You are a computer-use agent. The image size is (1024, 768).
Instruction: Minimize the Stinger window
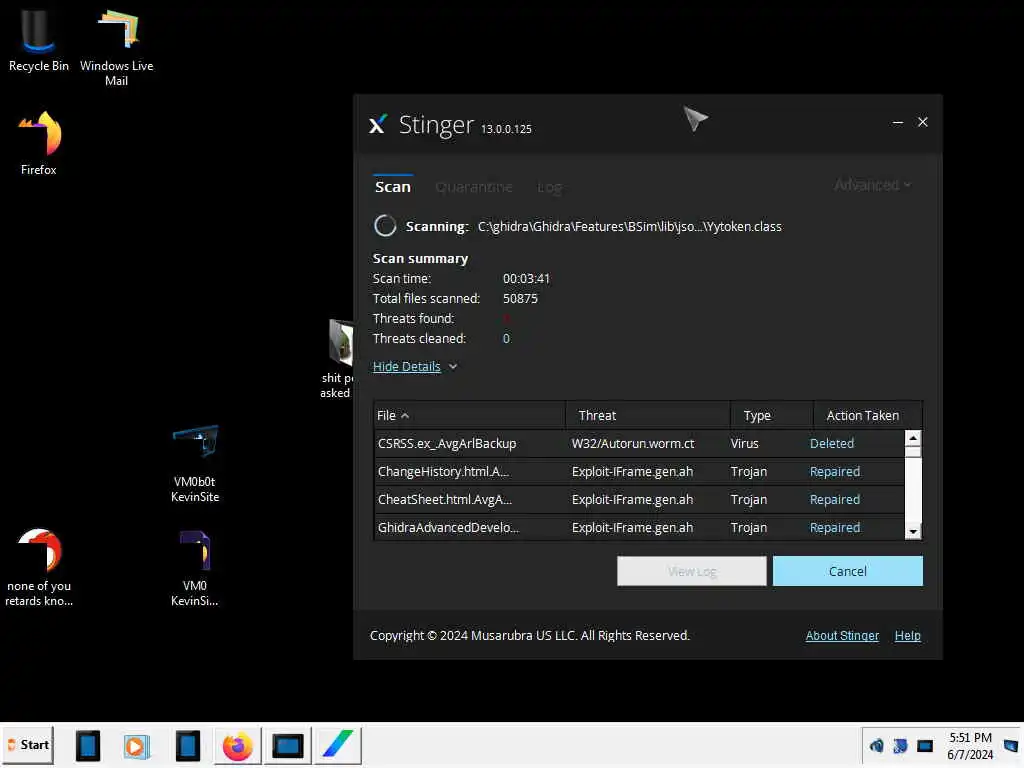pyautogui.click(x=897, y=122)
